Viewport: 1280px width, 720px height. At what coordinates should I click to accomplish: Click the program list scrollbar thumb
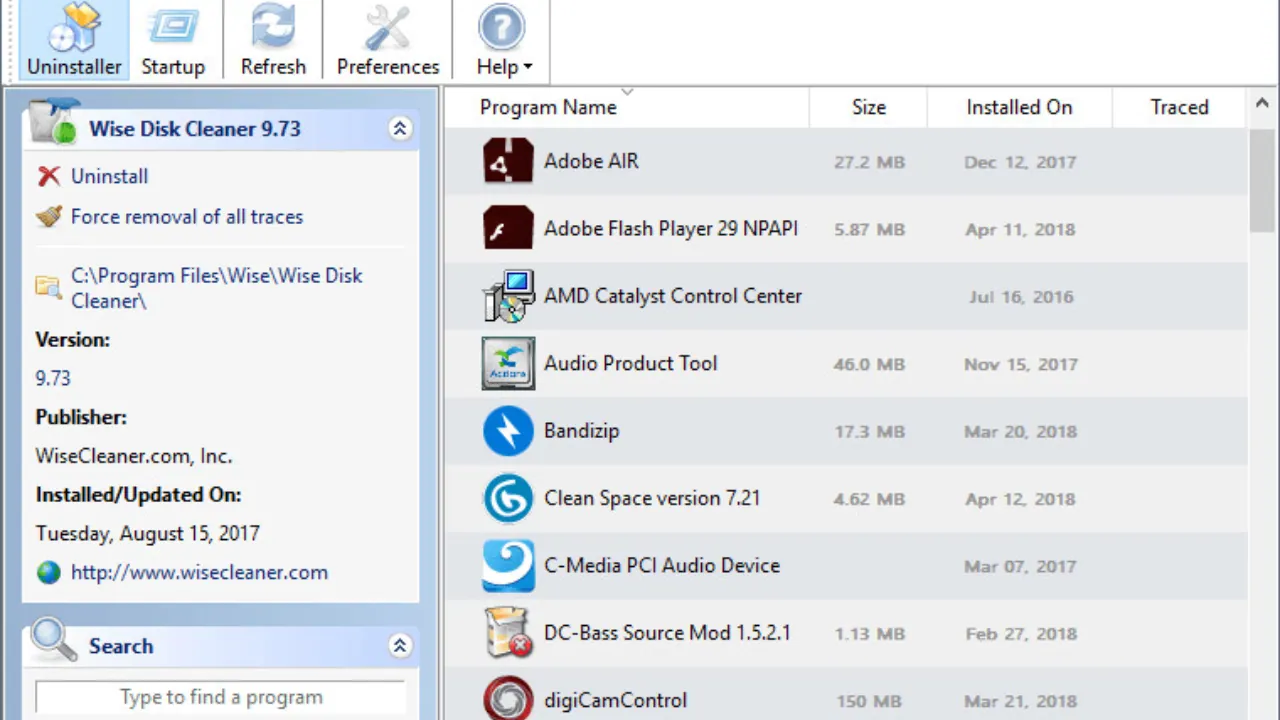1262,180
